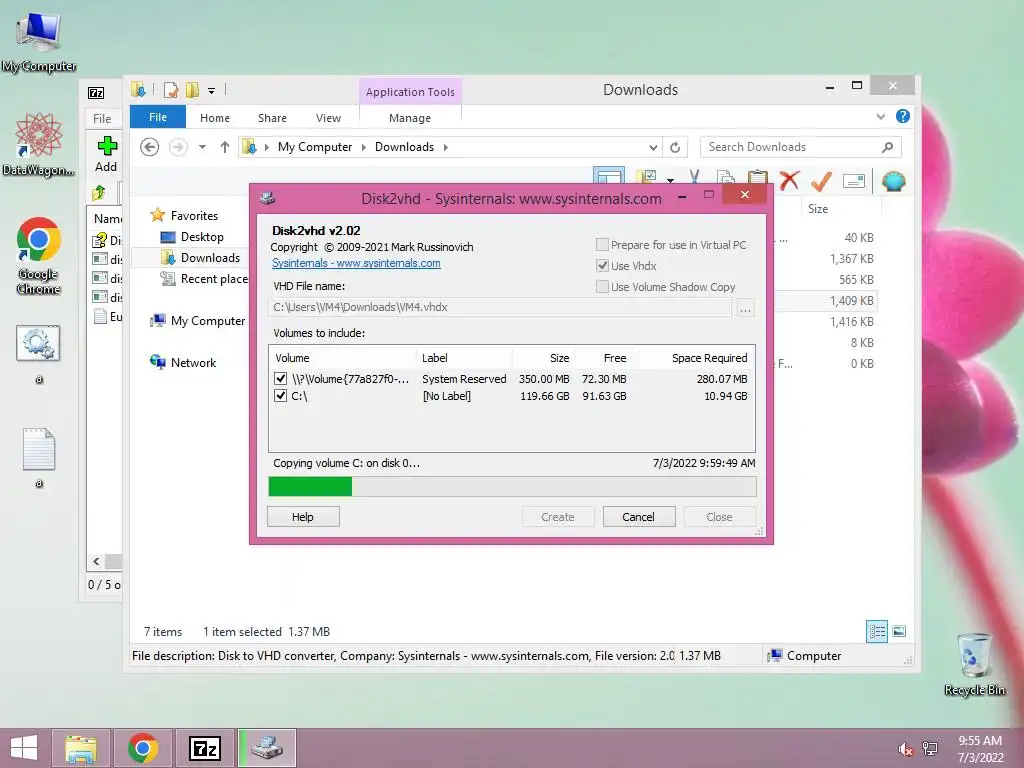This screenshot has height=768, width=1024.
Task: Open Chrome from the taskbar
Action: pos(142,748)
